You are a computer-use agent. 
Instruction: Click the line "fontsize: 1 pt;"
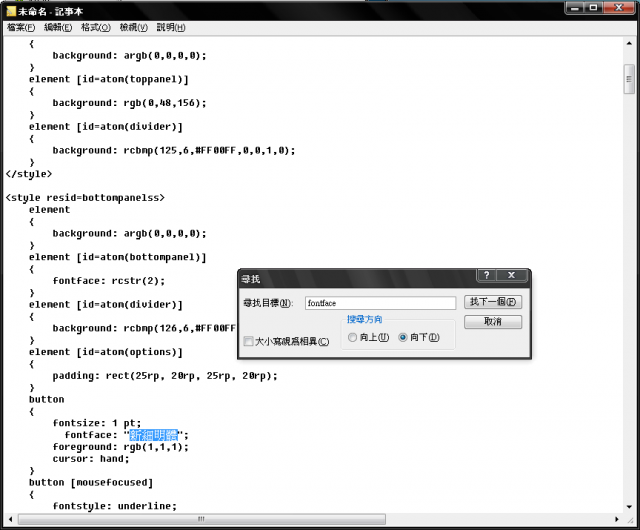click(x=97, y=423)
